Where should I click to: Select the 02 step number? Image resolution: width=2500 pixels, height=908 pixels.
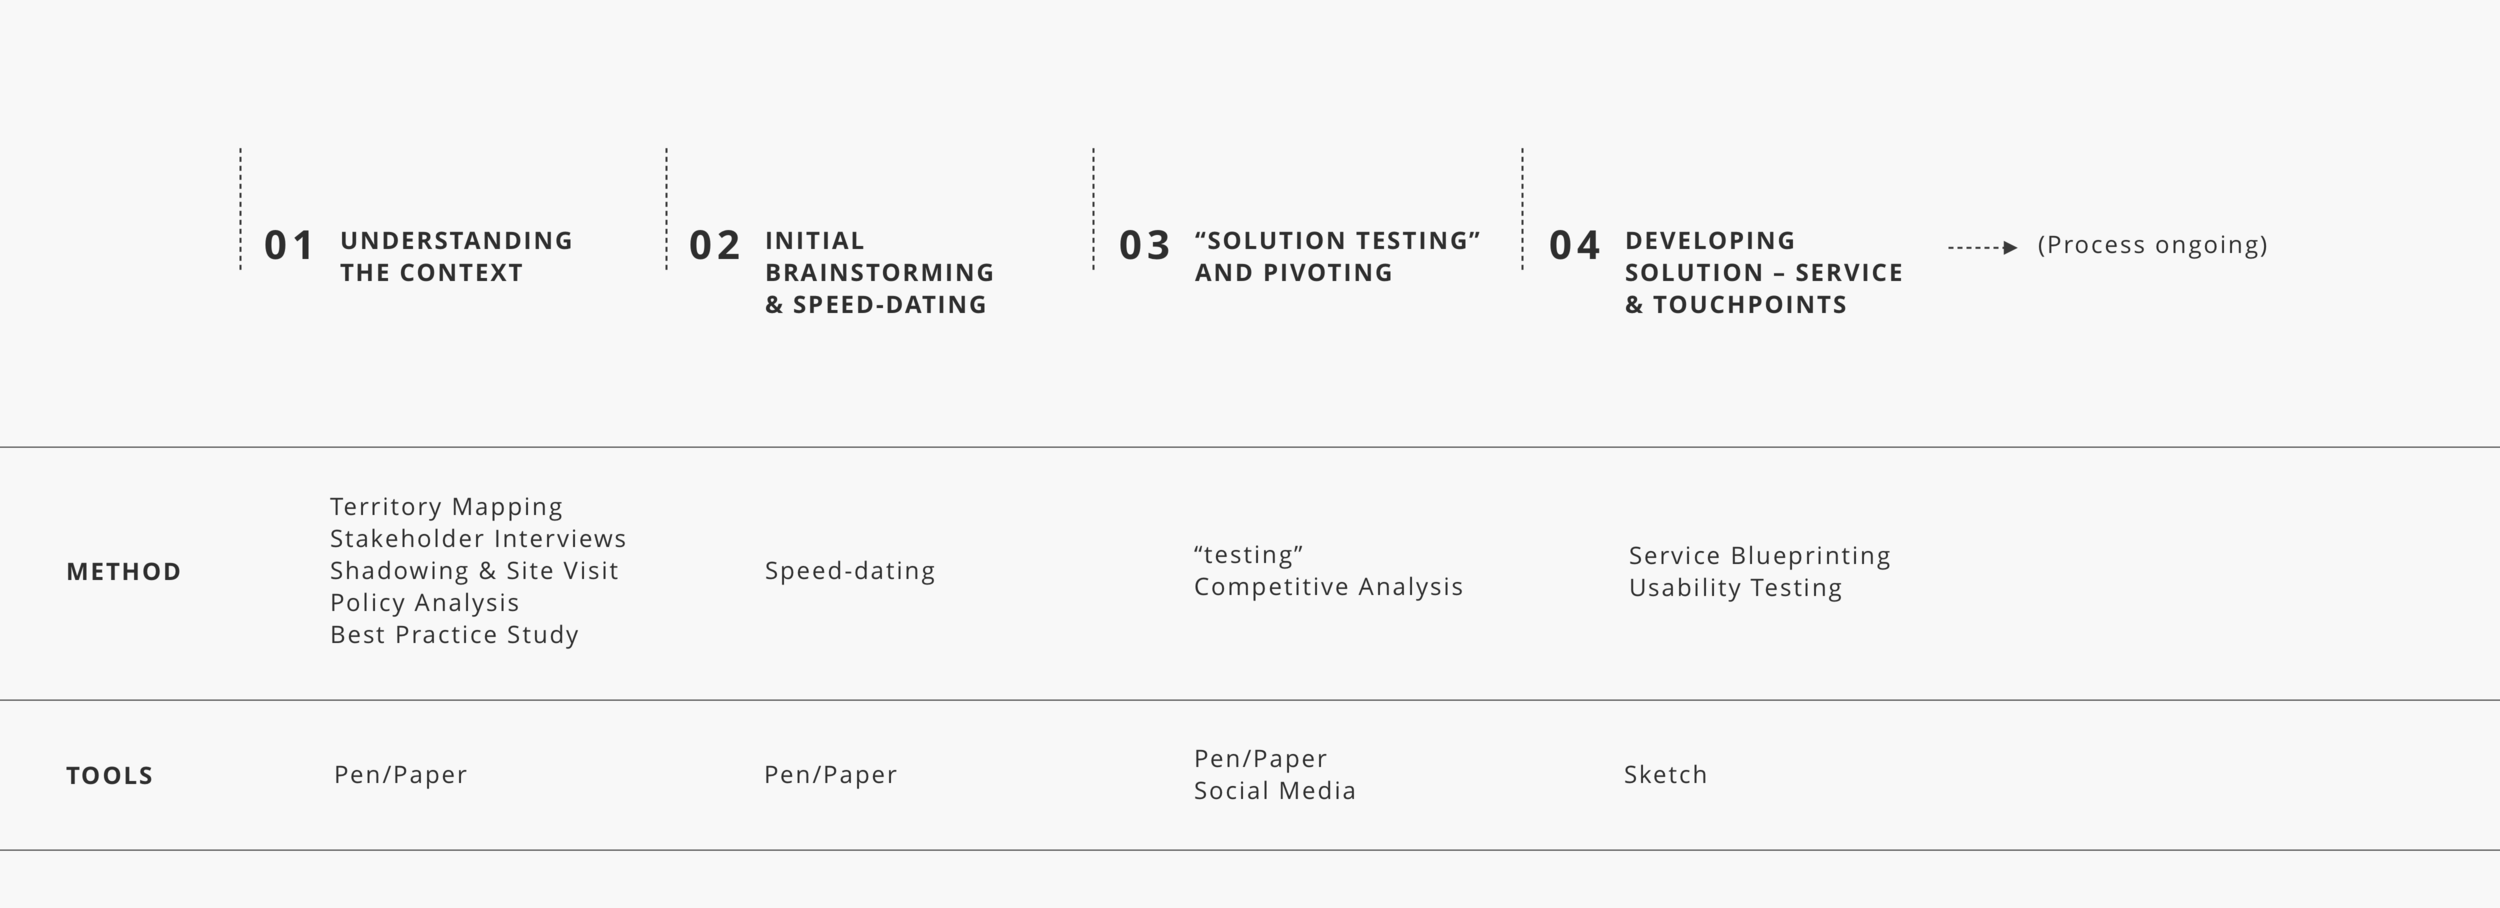coord(715,246)
